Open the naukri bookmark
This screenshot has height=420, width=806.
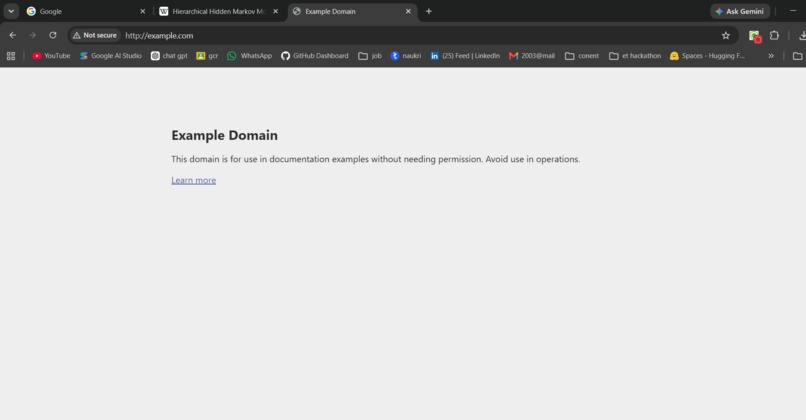click(x=406, y=56)
